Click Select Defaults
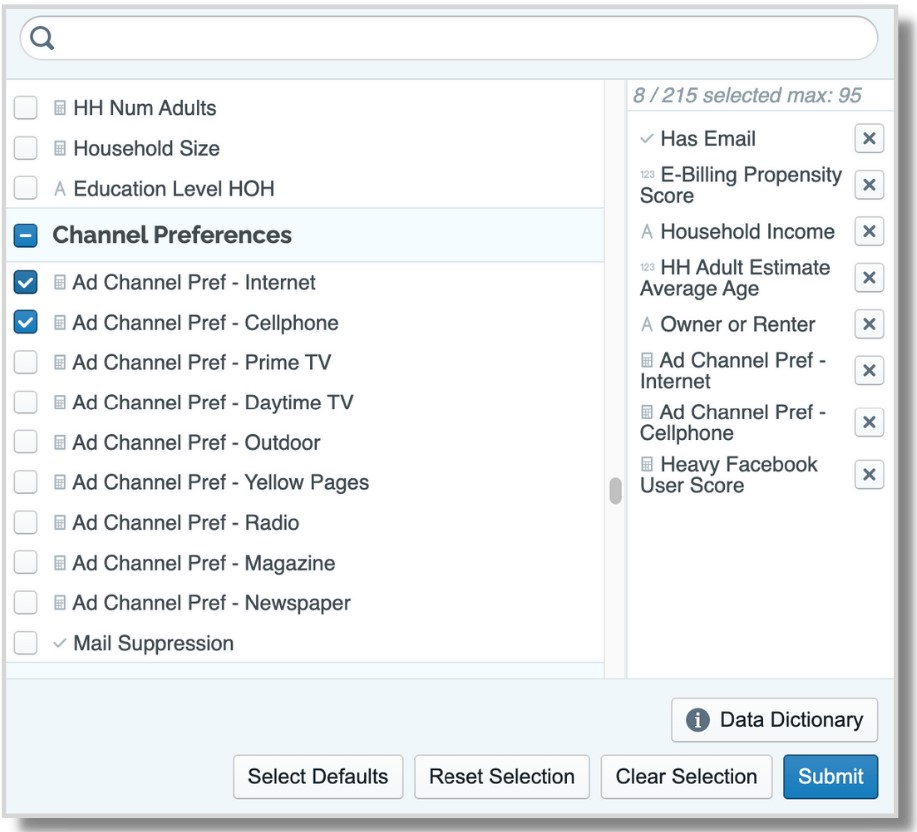This screenshot has height=832, width=917. point(317,775)
